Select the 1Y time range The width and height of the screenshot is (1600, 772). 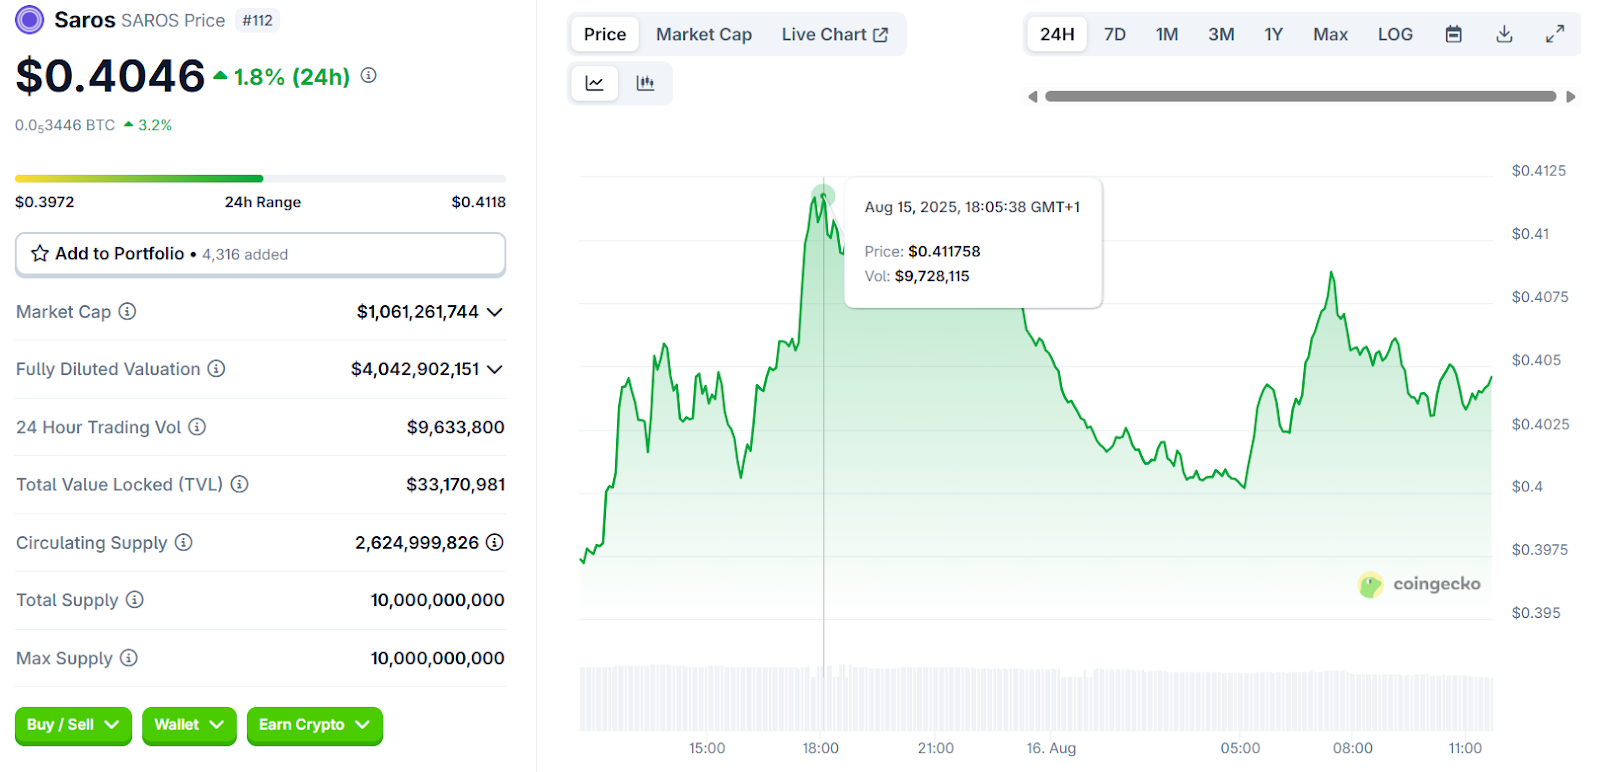coord(1273,34)
